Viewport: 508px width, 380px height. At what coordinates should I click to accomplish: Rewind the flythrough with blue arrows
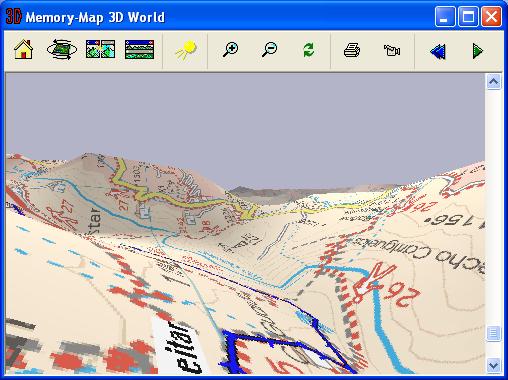tap(438, 52)
